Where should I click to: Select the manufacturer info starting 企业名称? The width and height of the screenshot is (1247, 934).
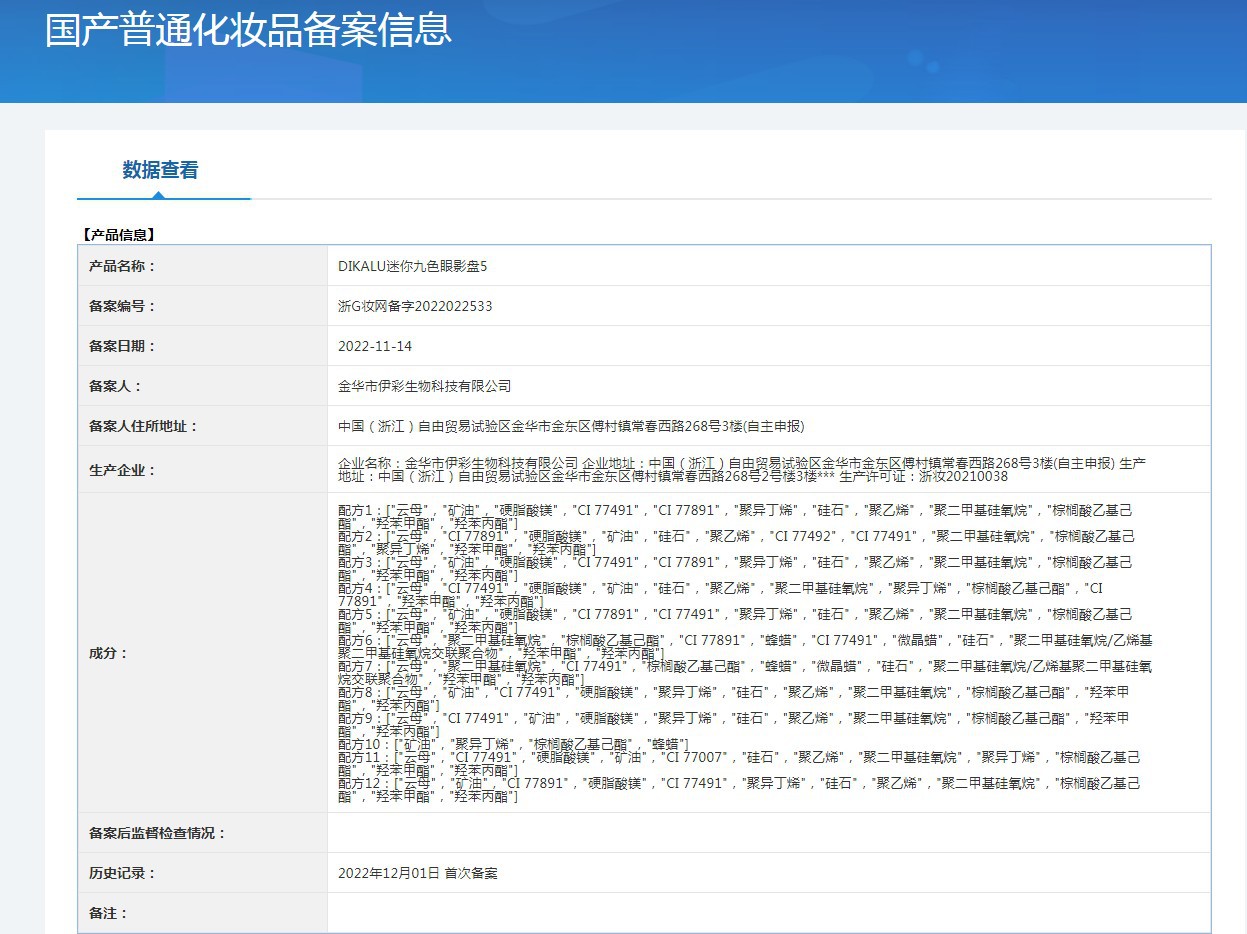pos(742,470)
